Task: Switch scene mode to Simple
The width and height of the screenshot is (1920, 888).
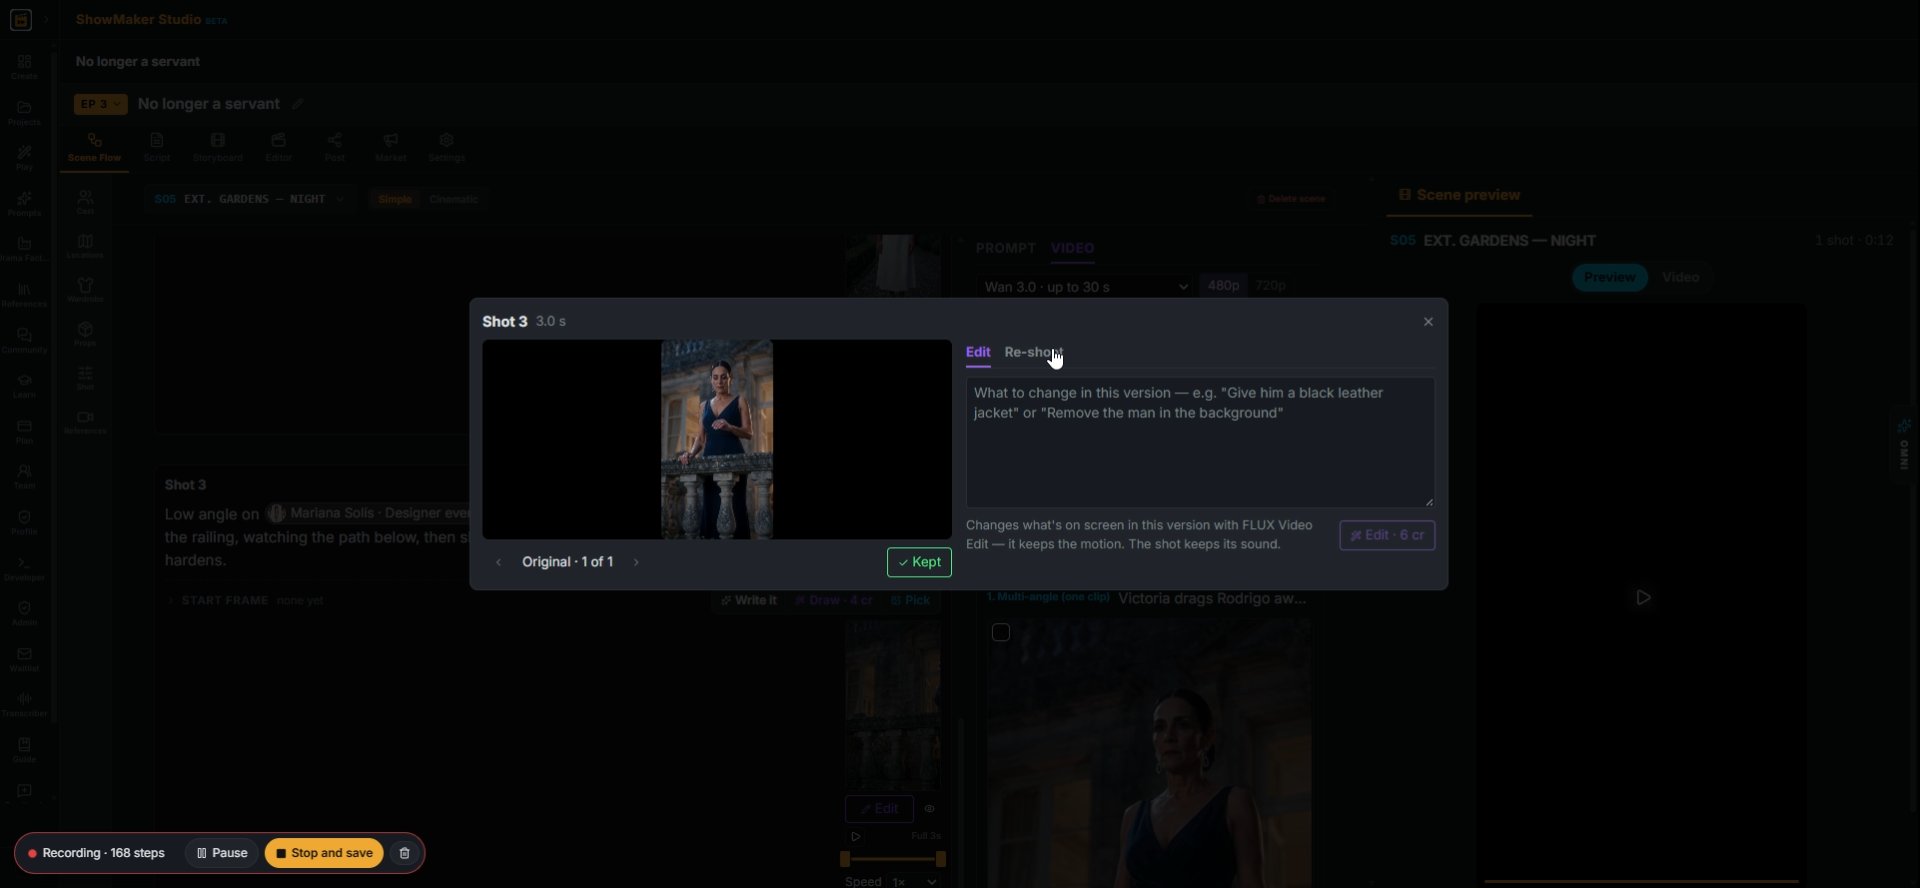Action: [x=395, y=199]
